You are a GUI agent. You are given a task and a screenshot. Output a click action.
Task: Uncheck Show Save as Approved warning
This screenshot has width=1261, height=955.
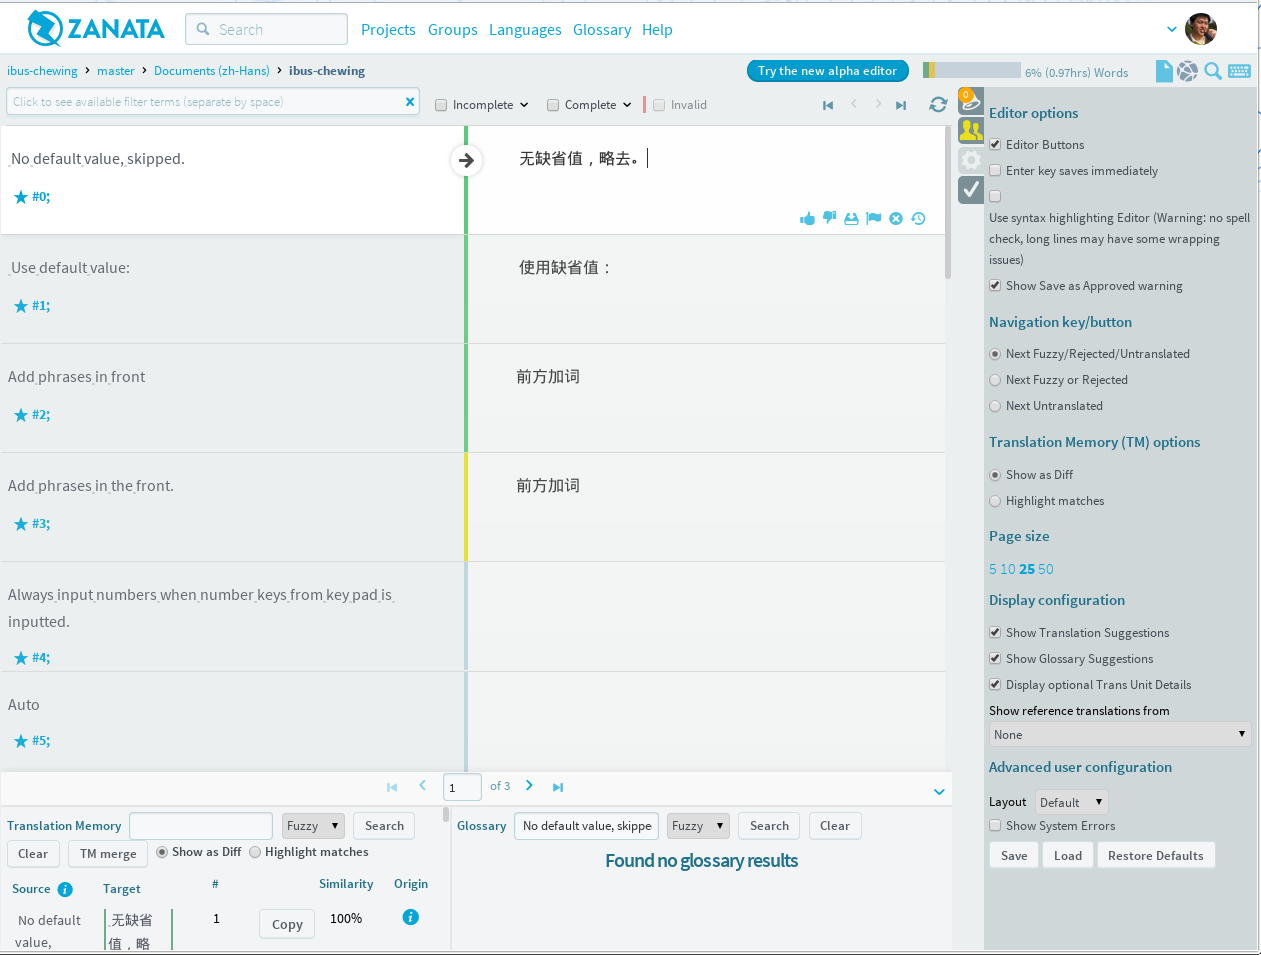[x=995, y=285]
